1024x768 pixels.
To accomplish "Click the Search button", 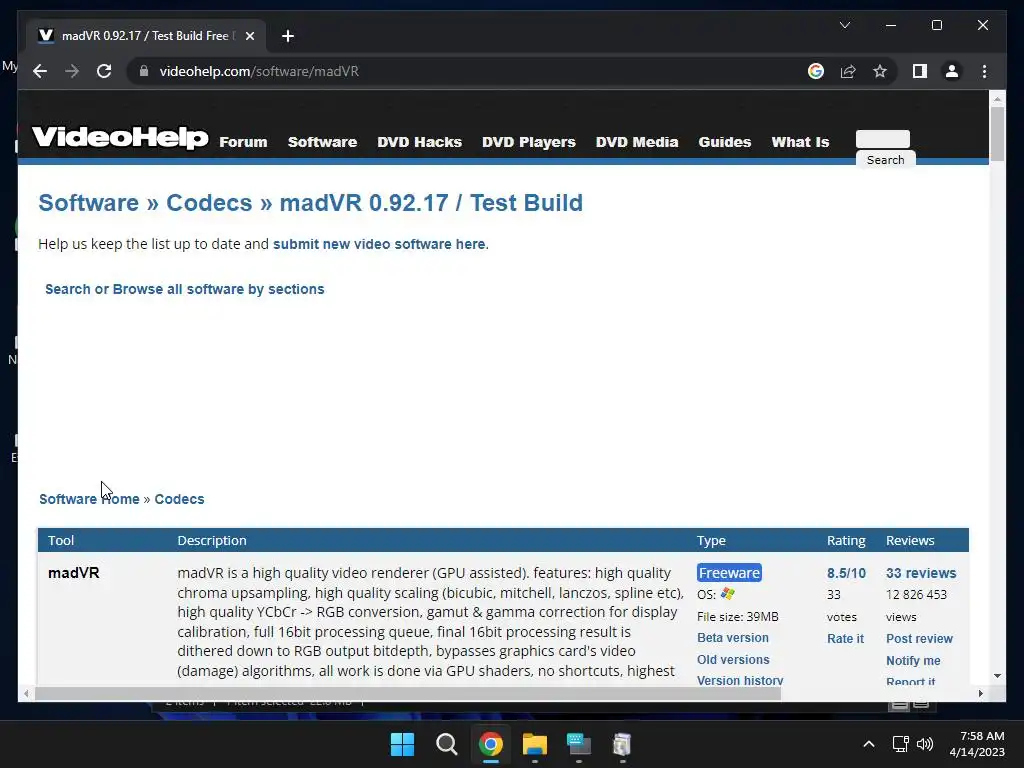I will click(886, 160).
